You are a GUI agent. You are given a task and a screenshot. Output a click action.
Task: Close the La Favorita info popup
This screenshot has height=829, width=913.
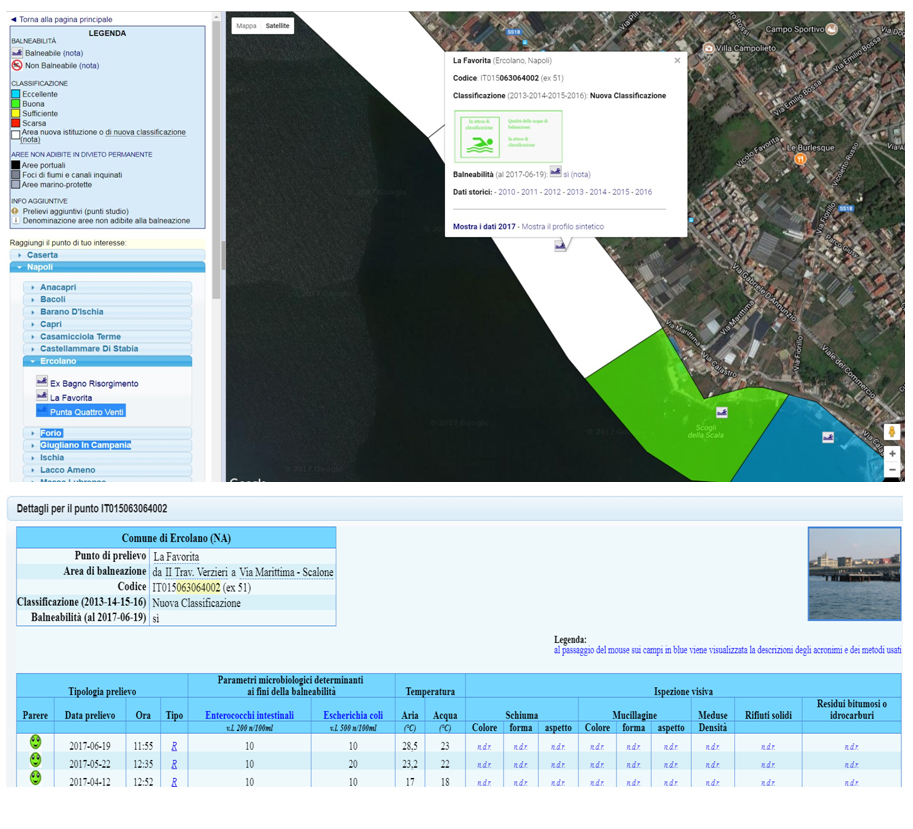click(x=677, y=61)
